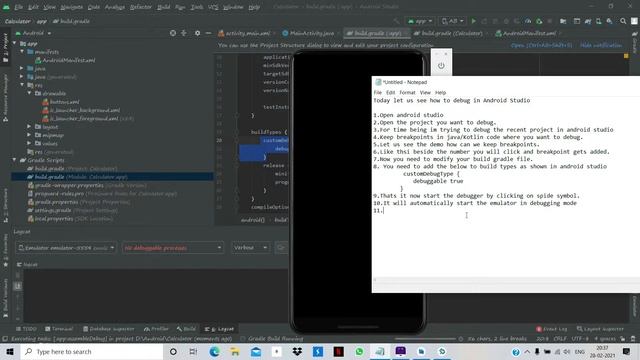Screen dimensions: 640x360
Task: Expand the layout folder
Action: pyautogui.click(x=29, y=127)
